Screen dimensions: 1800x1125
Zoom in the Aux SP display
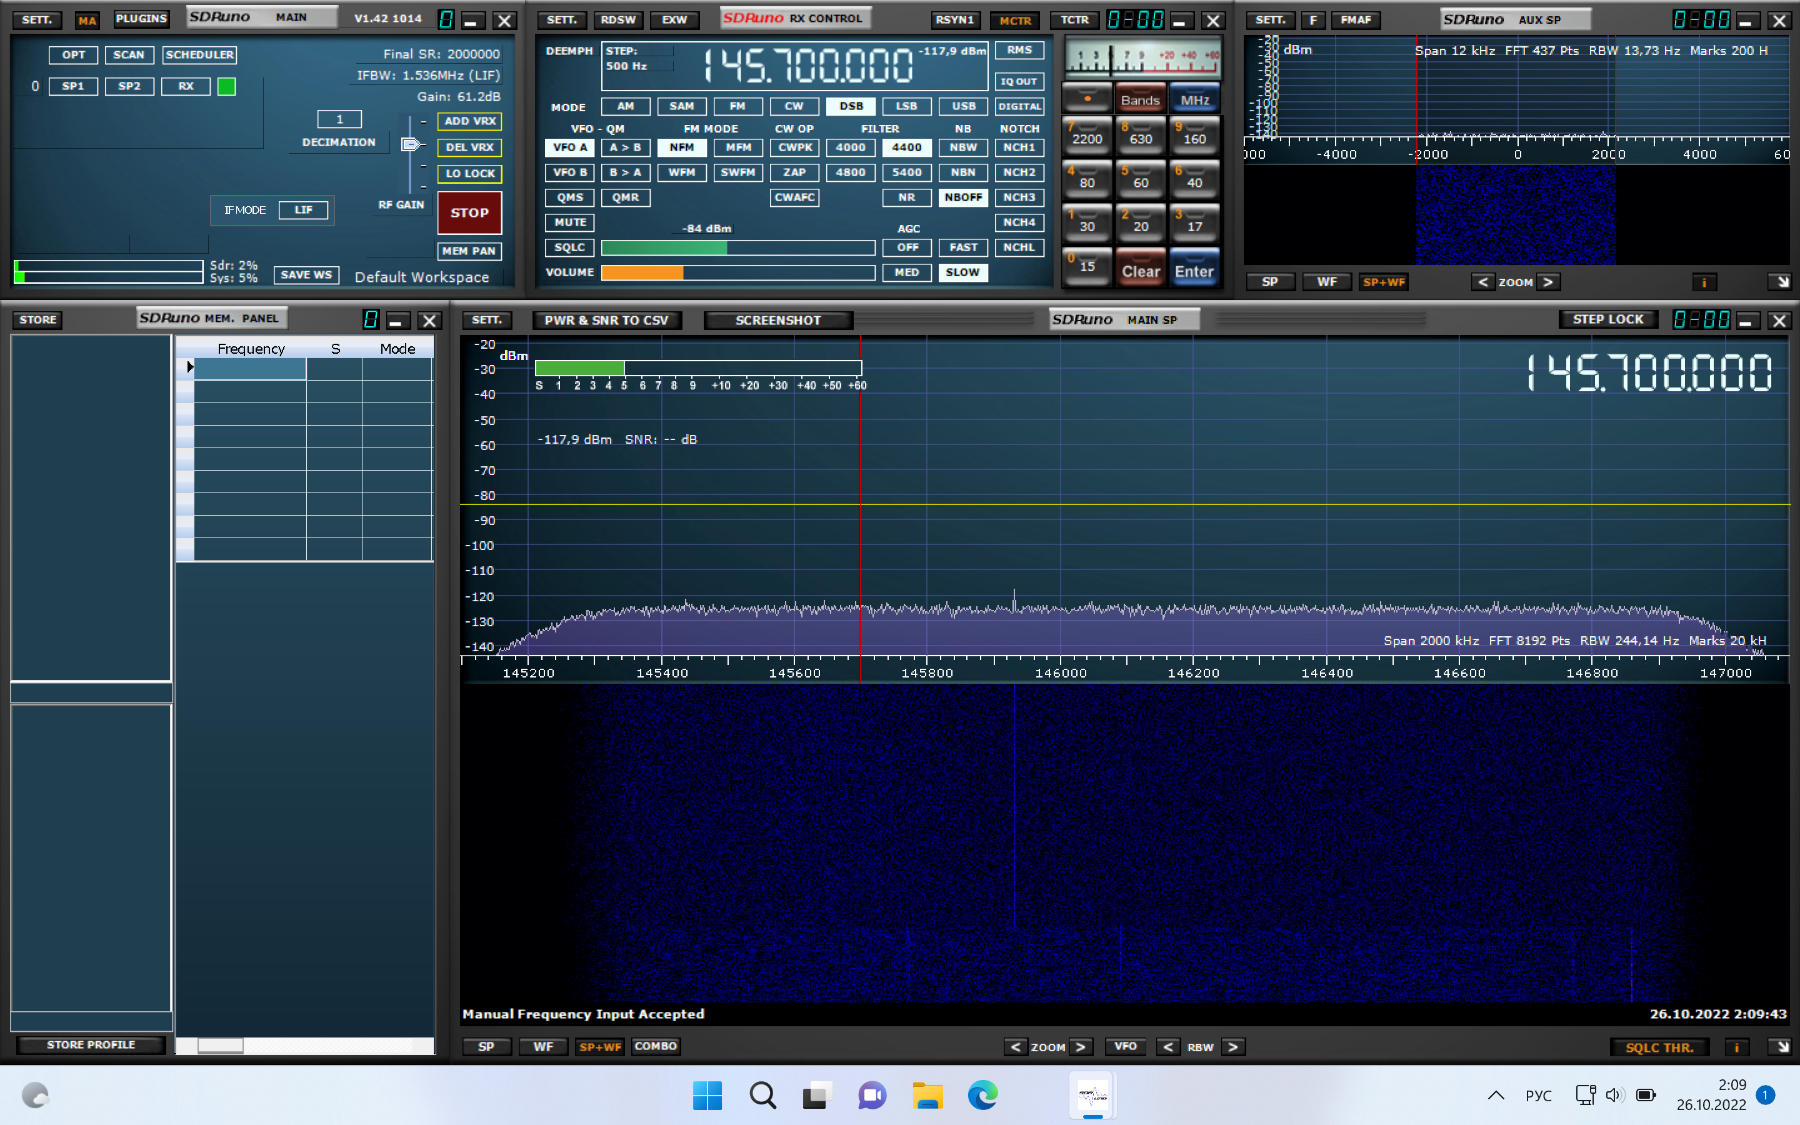1548,282
